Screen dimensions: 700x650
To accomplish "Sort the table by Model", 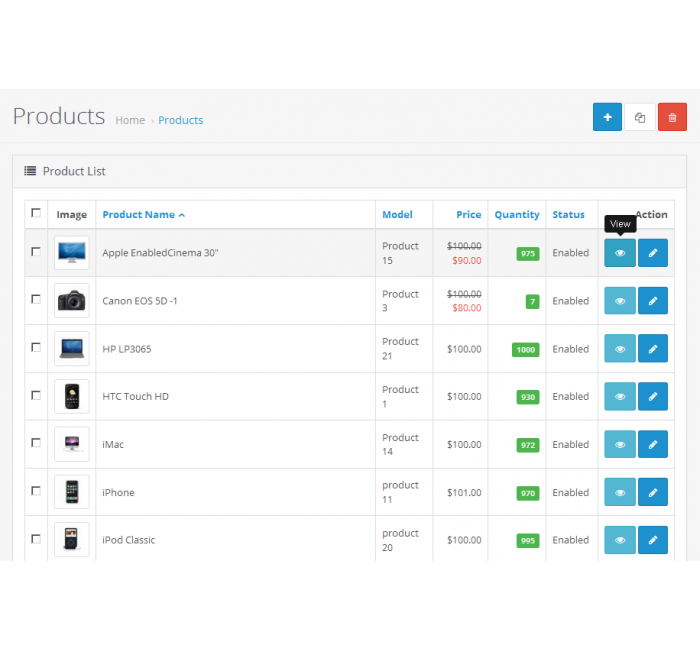I will click(397, 215).
